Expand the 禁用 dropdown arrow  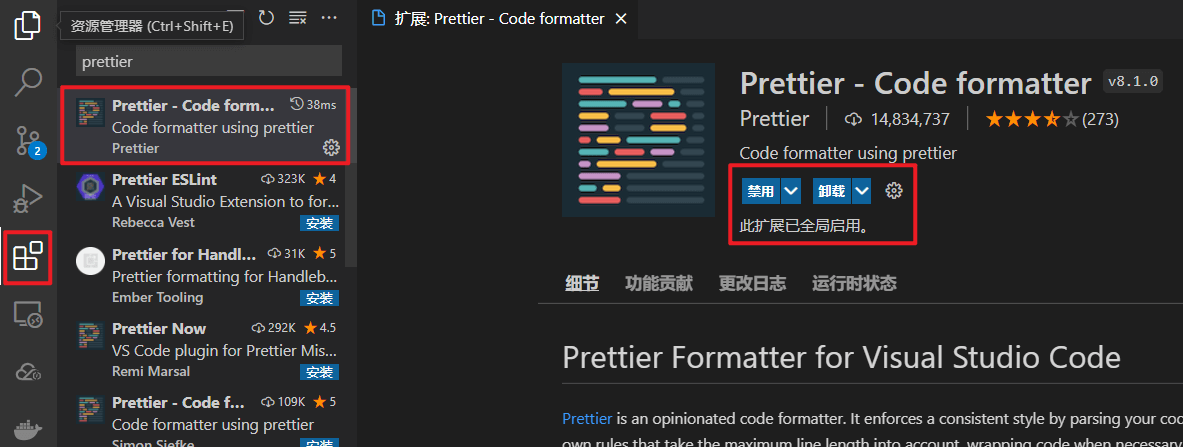791,191
